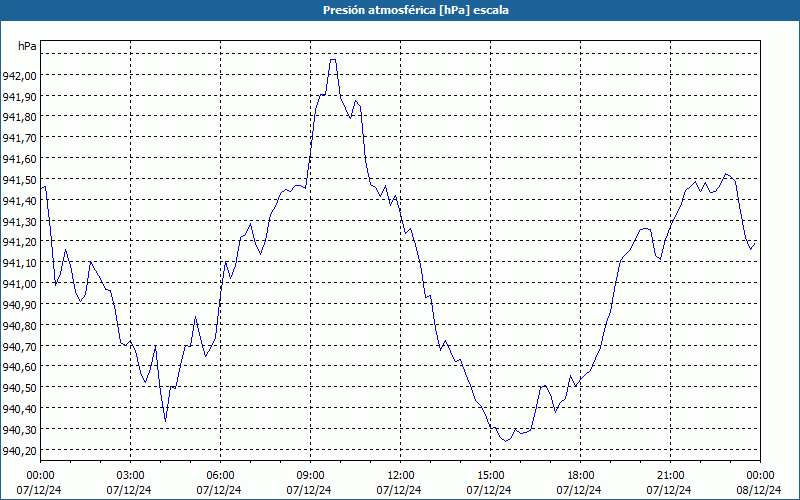Click the 940,50 y-axis value
This screenshot has height=500, width=800.
19,388
